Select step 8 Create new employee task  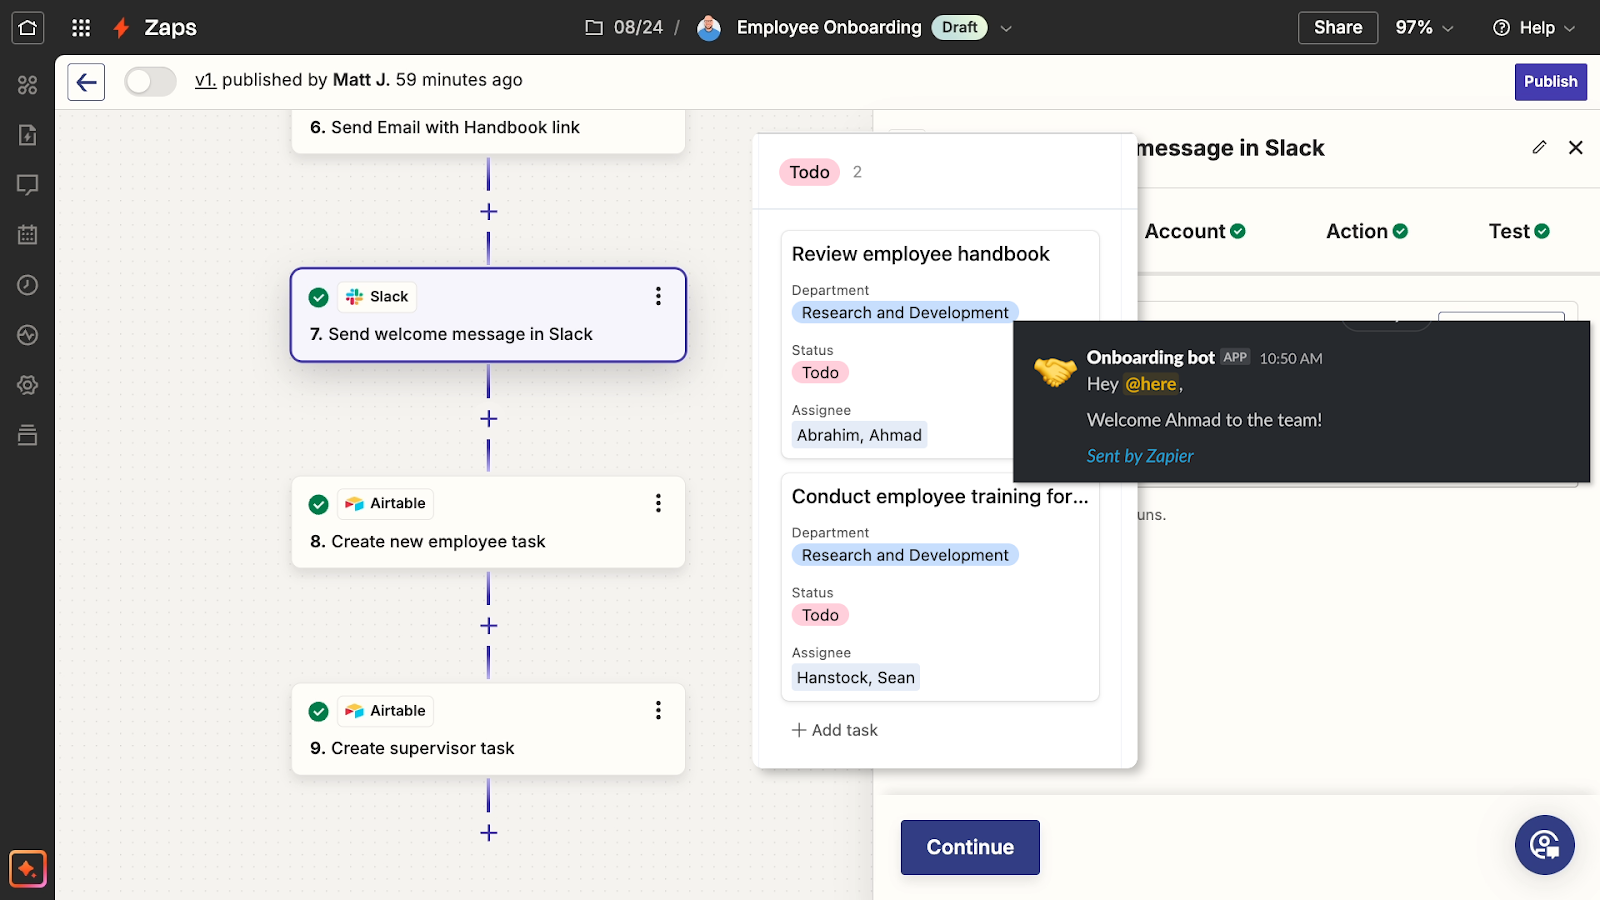tap(488, 523)
